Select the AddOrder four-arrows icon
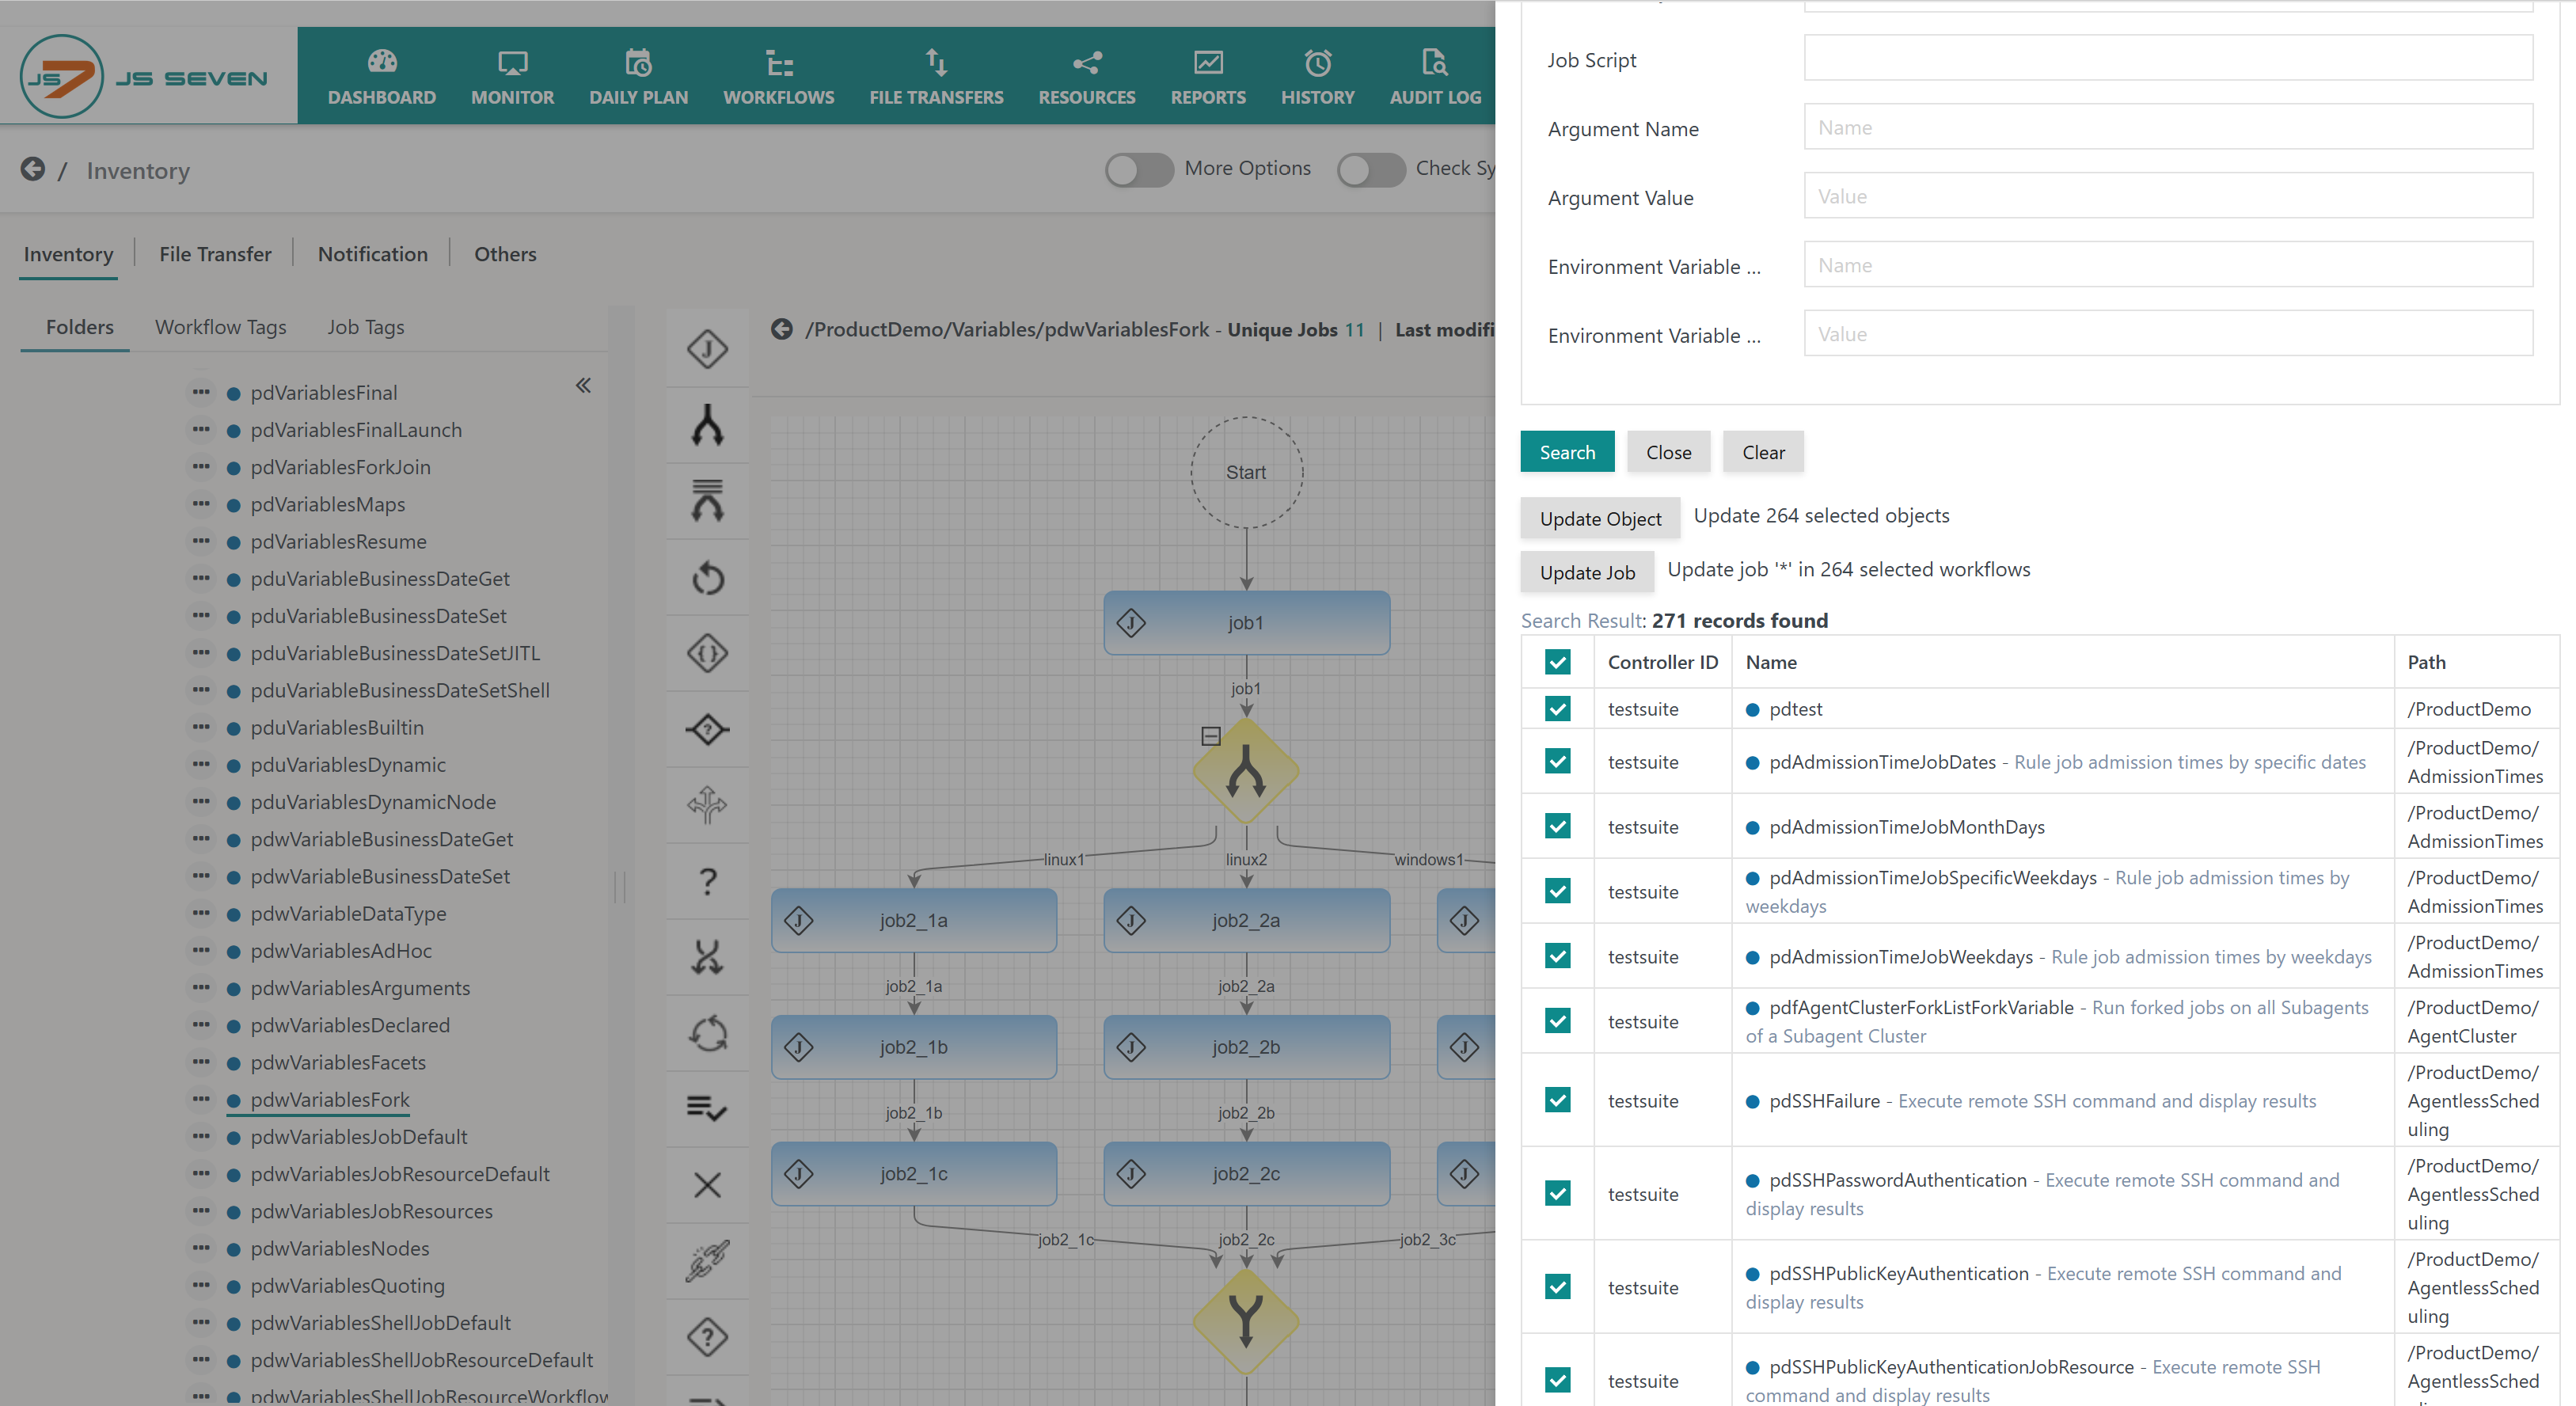Screen dimensions: 2576x1406 tap(707, 805)
